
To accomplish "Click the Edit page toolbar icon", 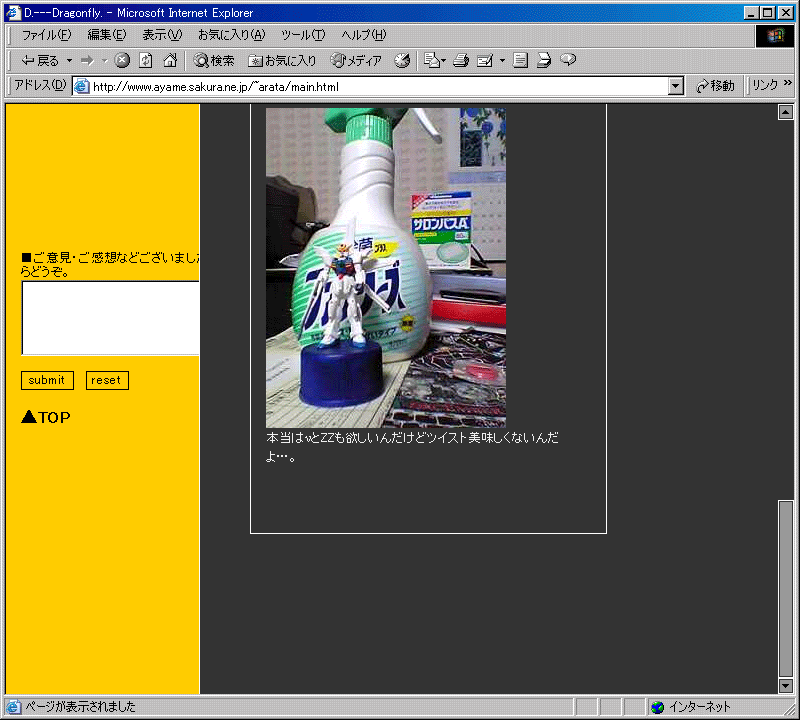I will (x=485, y=61).
